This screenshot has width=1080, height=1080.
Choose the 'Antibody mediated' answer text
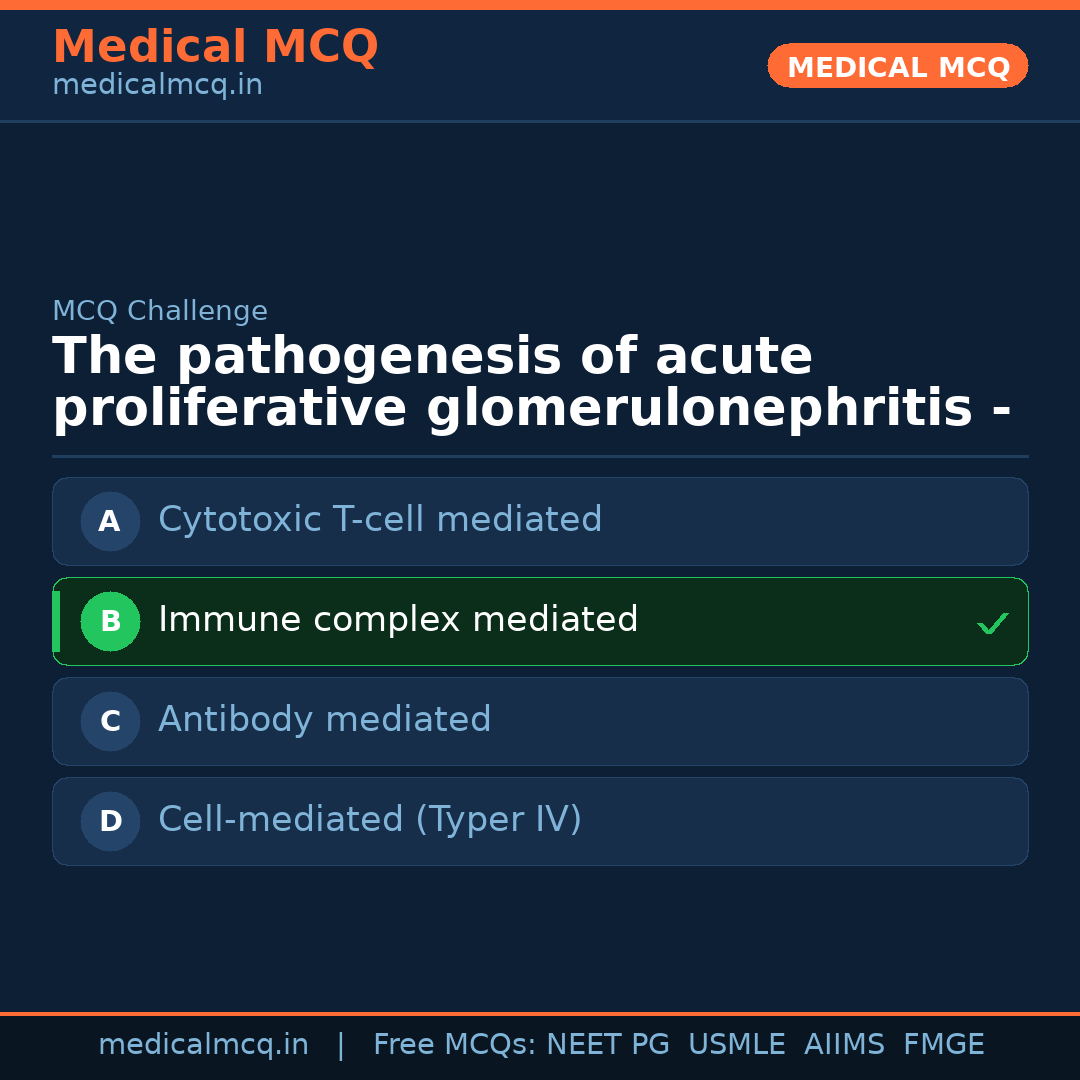coord(325,720)
